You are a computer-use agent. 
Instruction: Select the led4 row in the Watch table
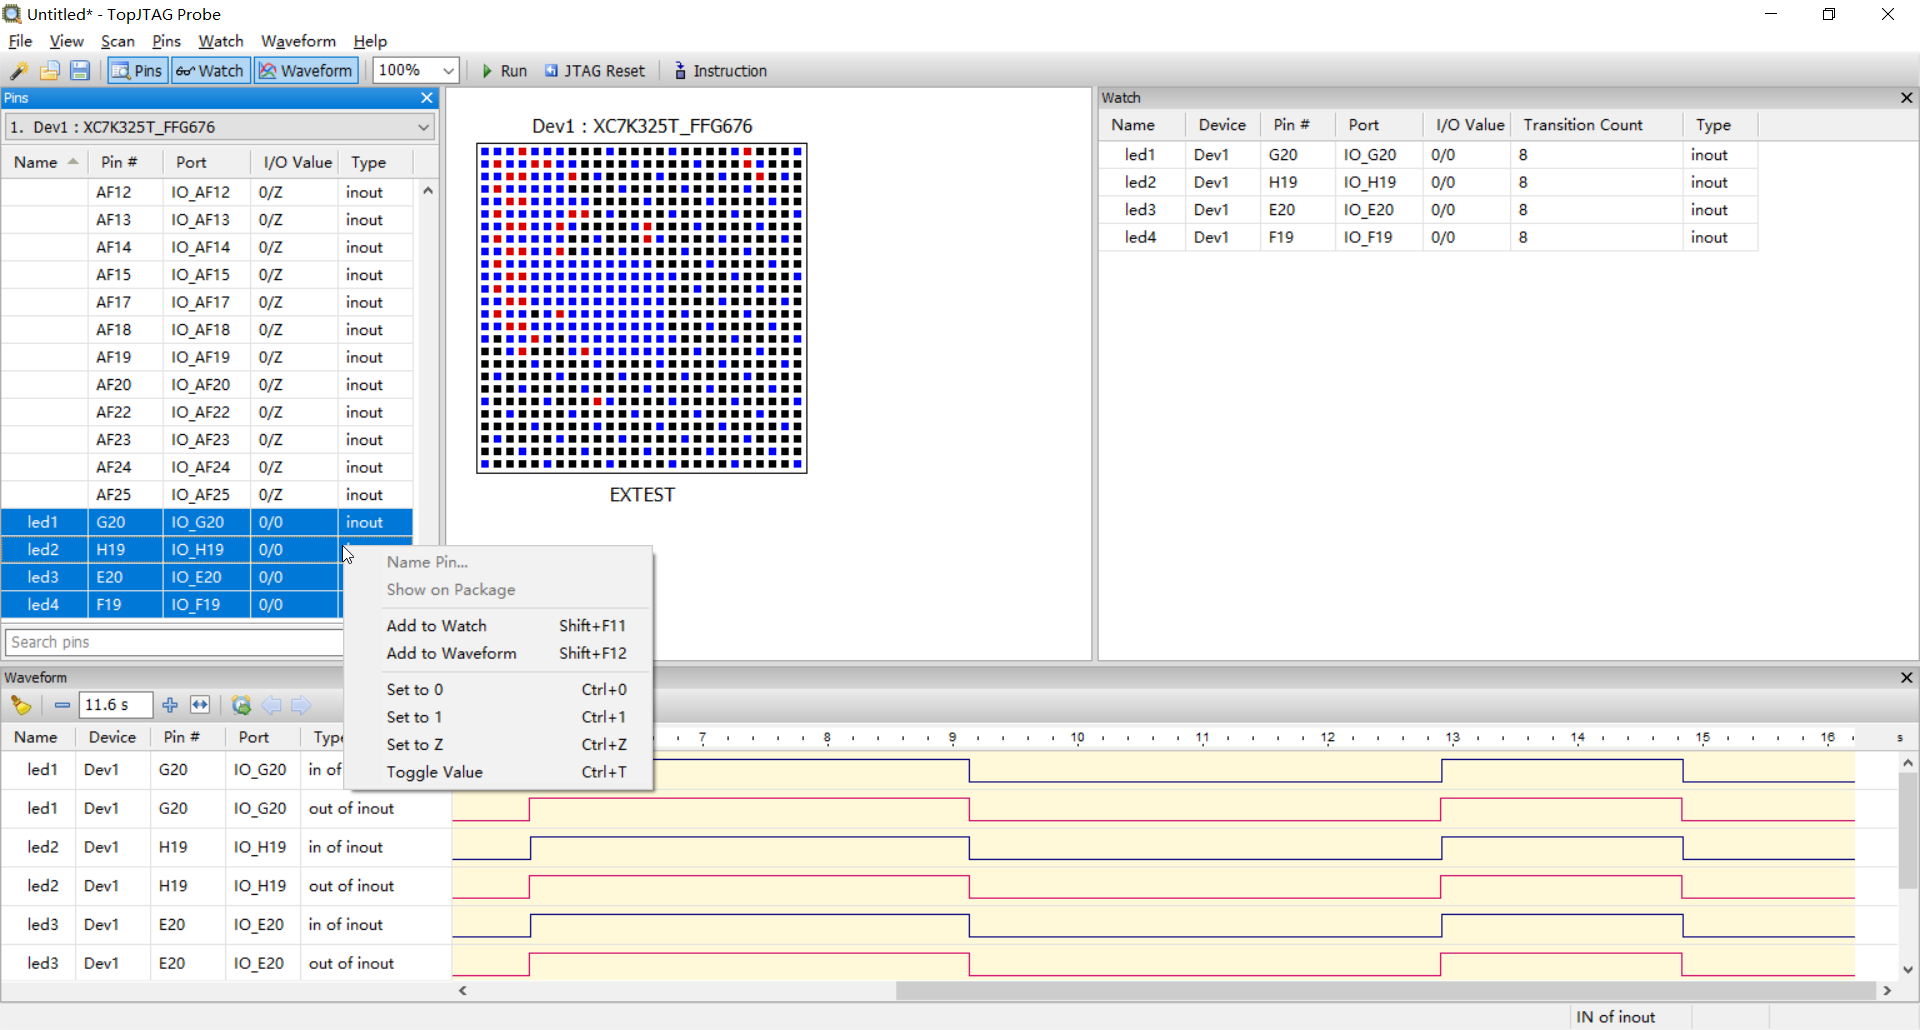click(1428, 237)
